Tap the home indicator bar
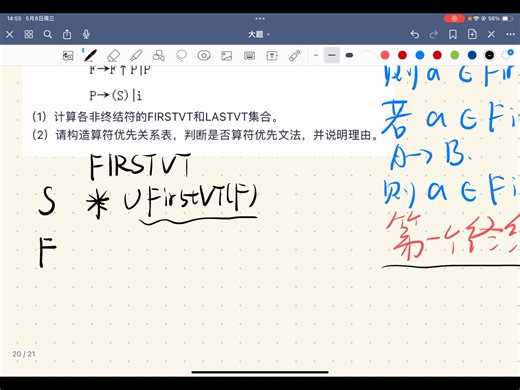Image resolution: width=520 pixels, height=390 pixels. pyautogui.click(x=260, y=372)
